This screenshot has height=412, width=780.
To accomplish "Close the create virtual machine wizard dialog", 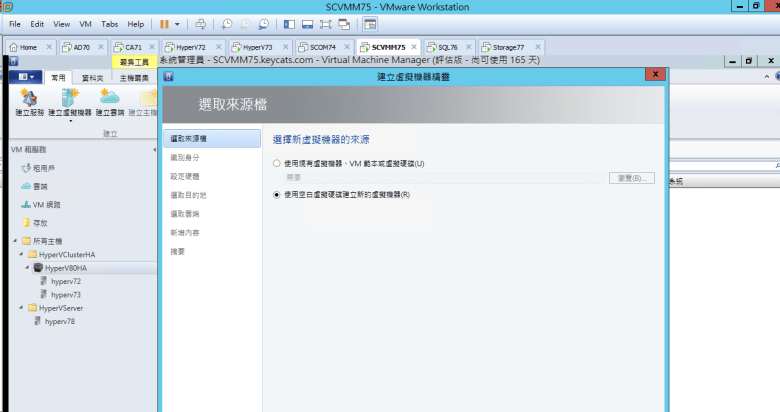I will point(655,75).
